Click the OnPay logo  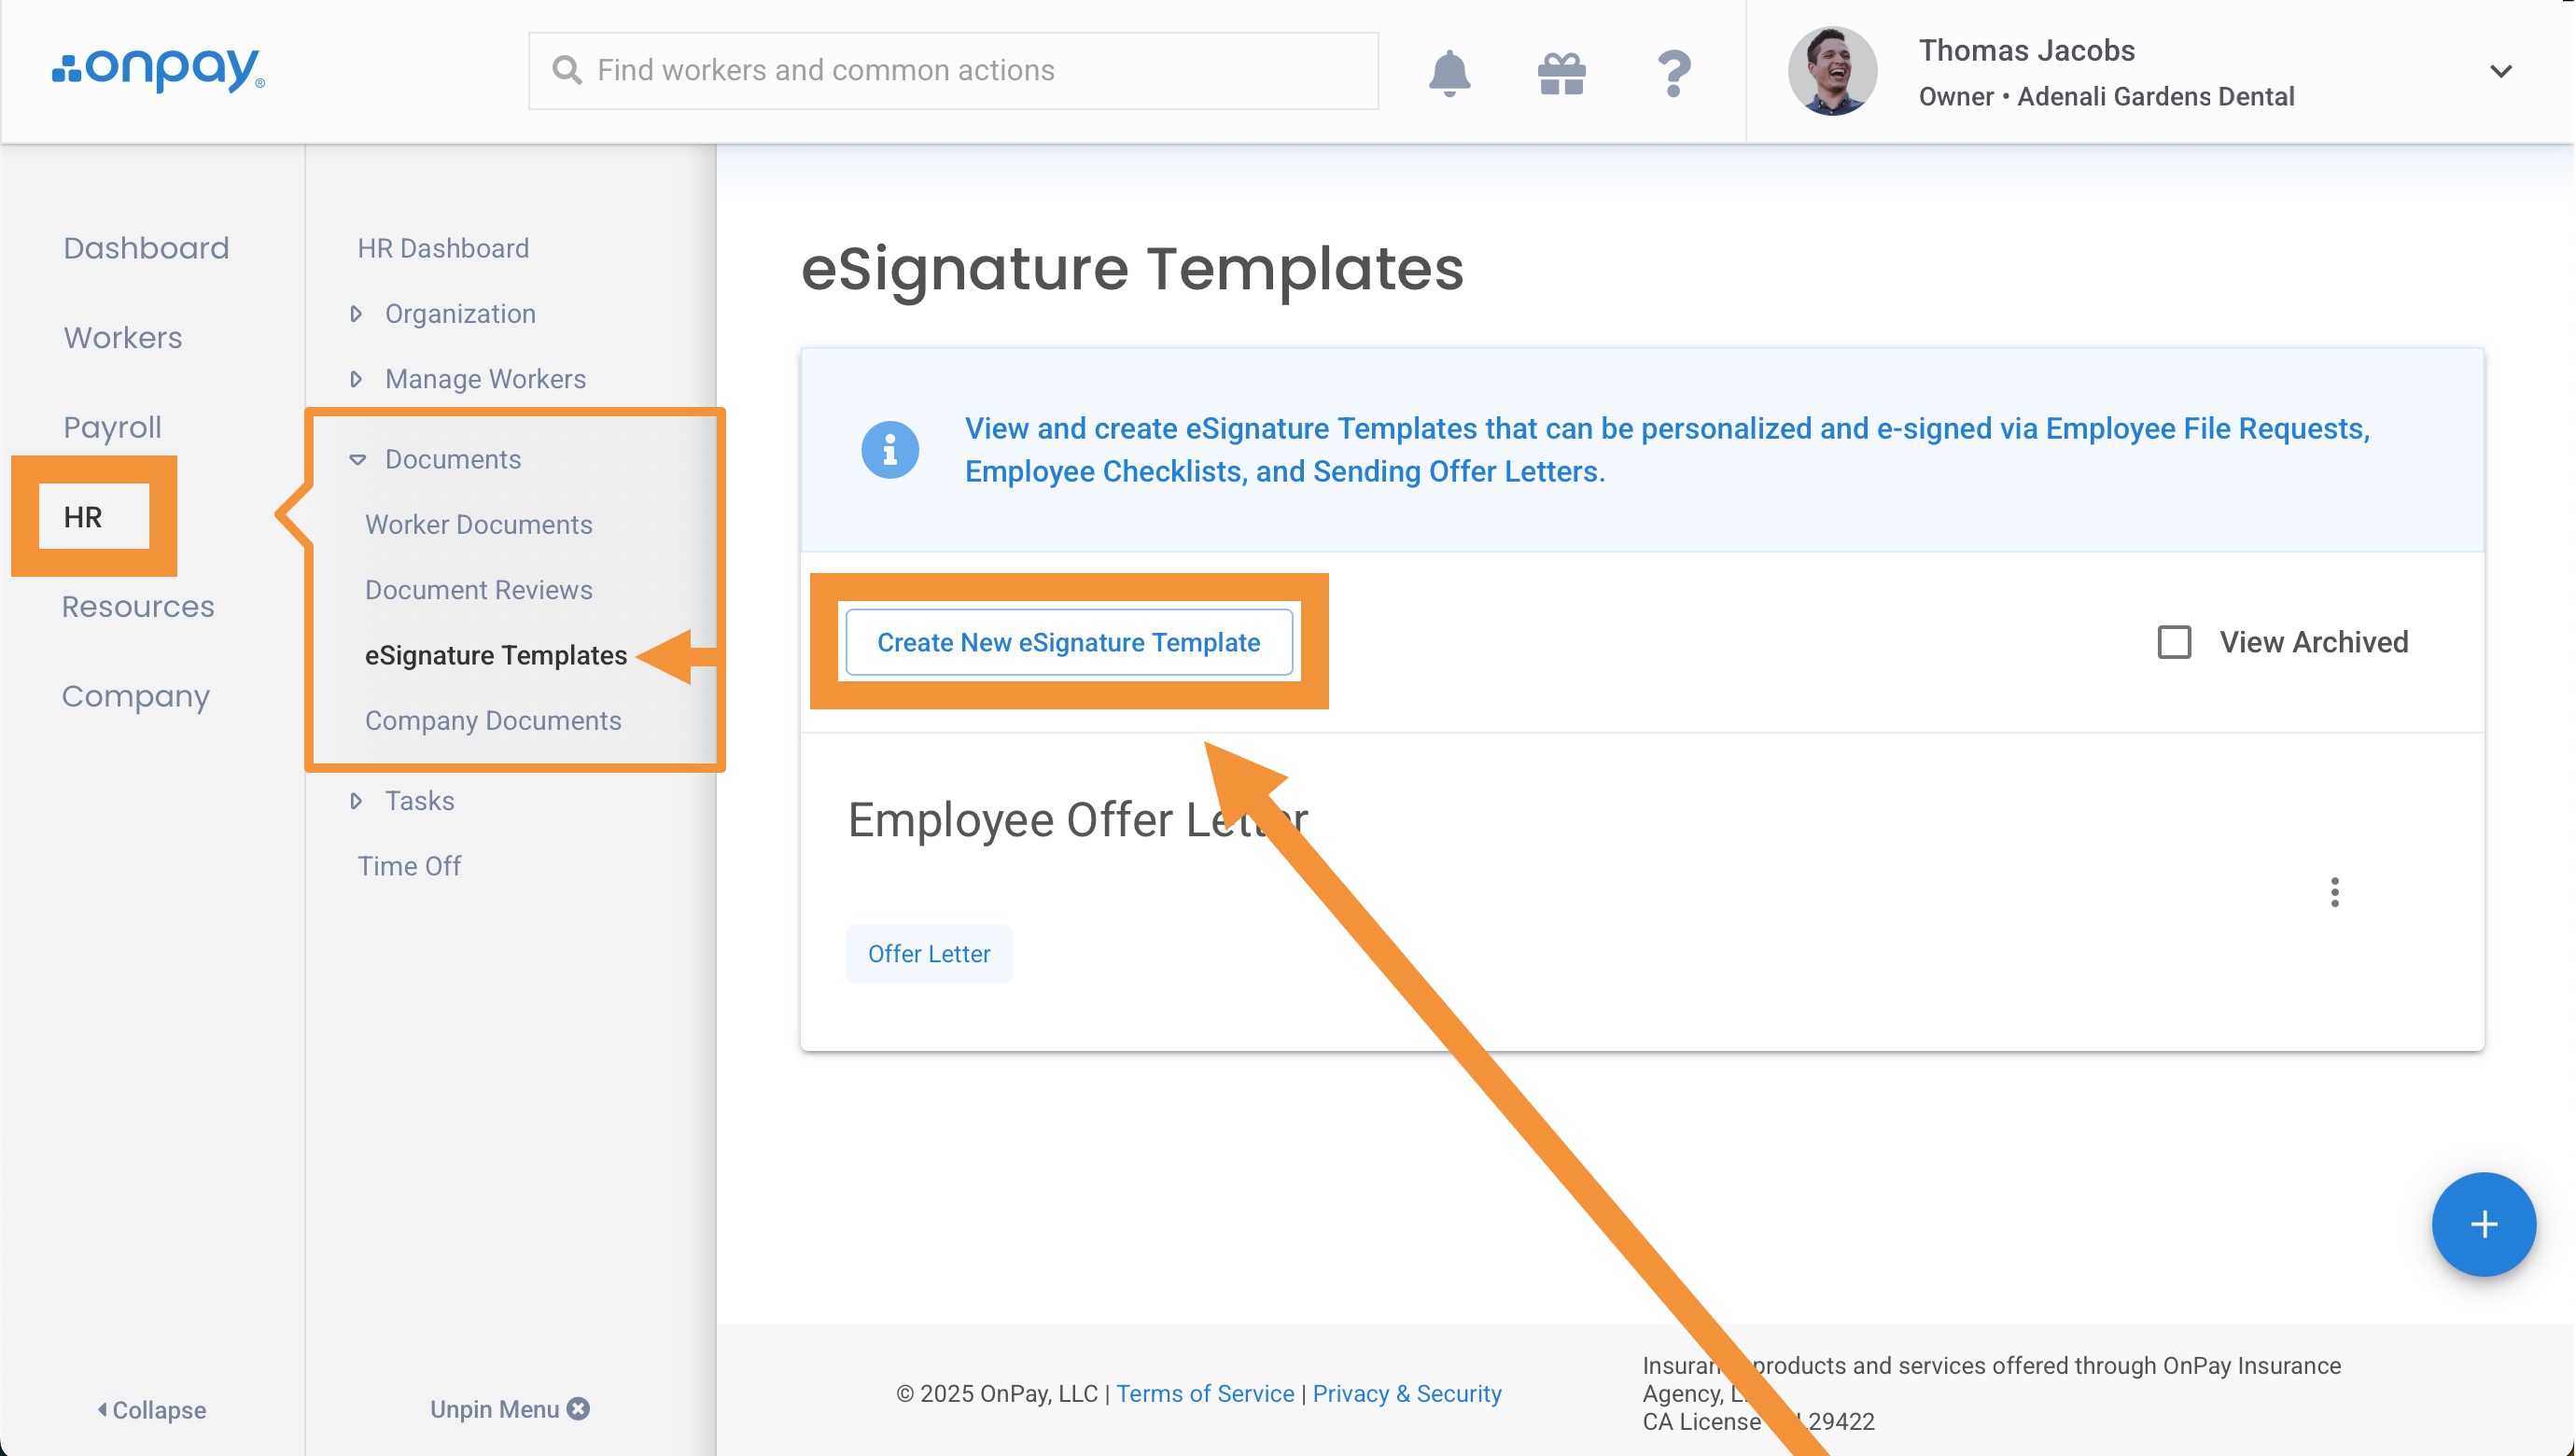click(159, 70)
